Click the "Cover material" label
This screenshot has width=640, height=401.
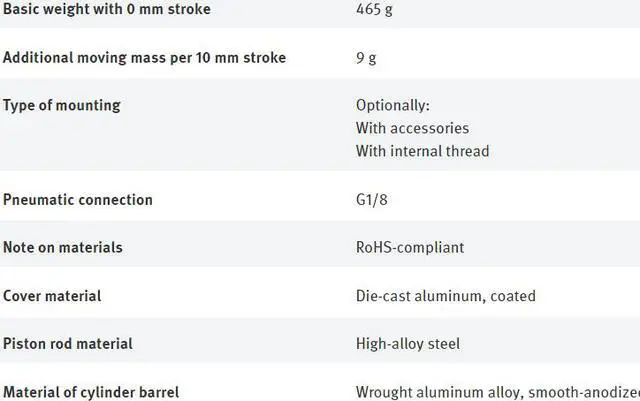tap(52, 296)
